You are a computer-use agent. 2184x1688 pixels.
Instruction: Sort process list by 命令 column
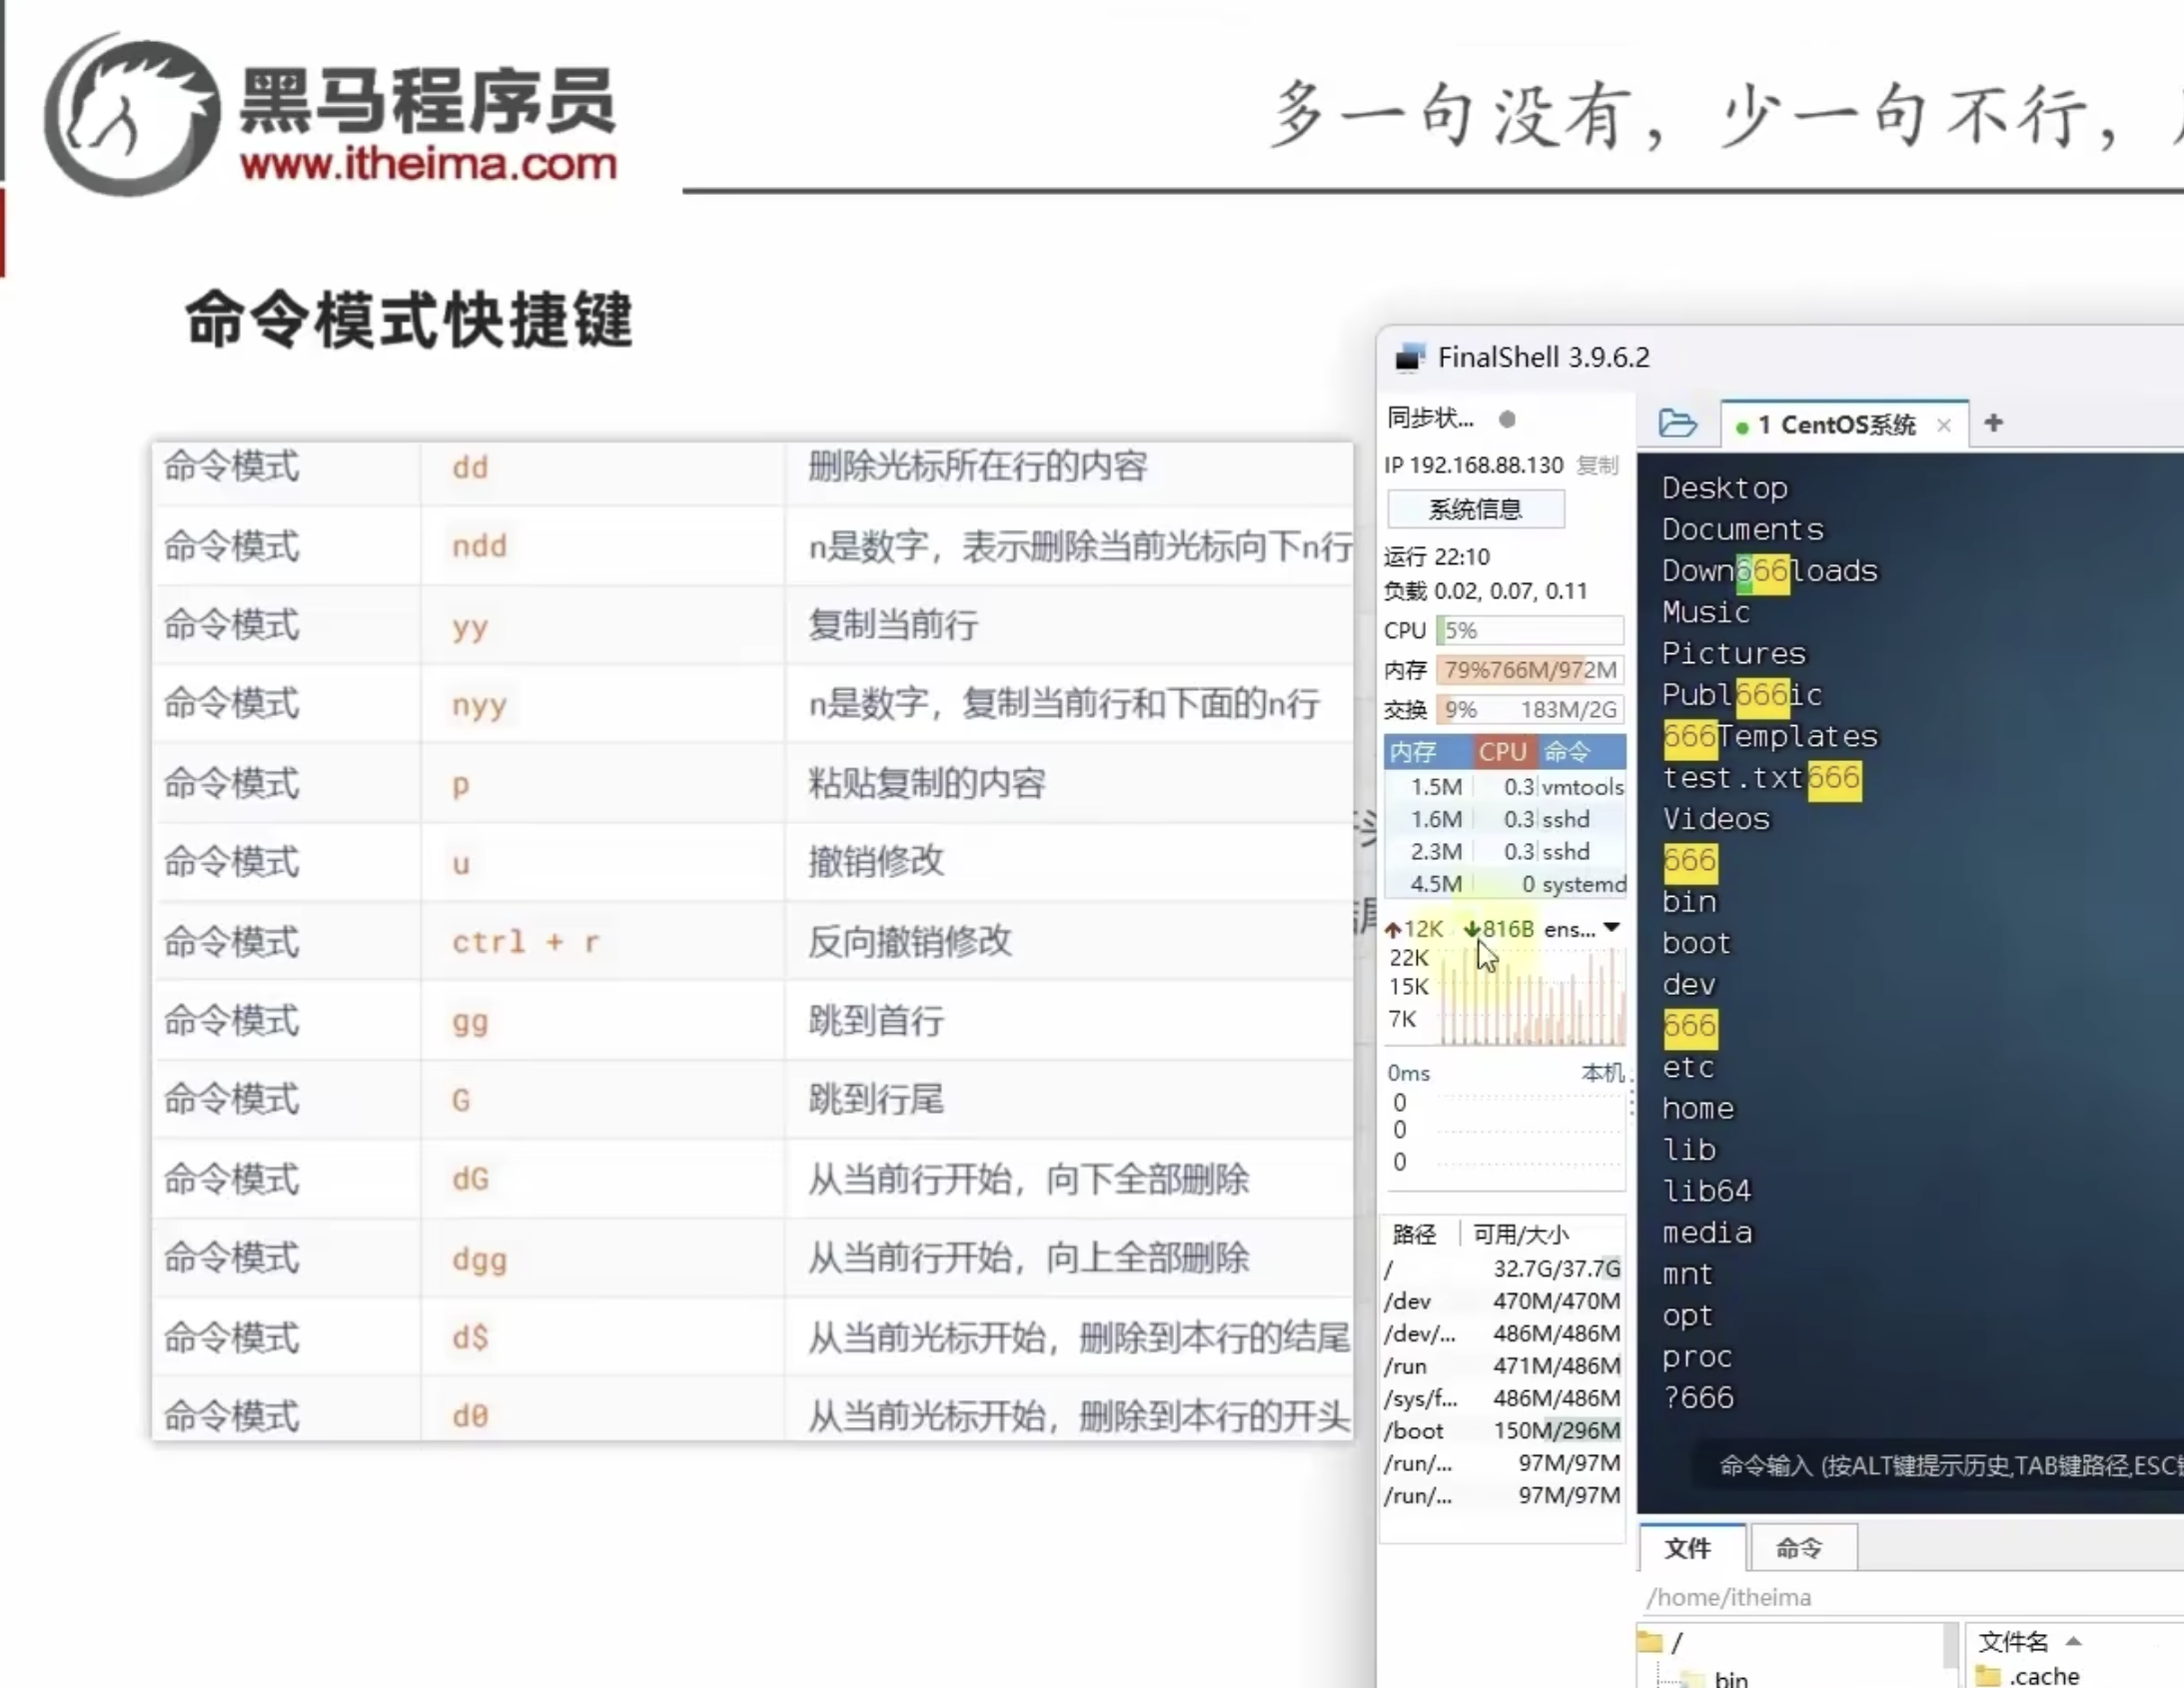point(1581,751)
